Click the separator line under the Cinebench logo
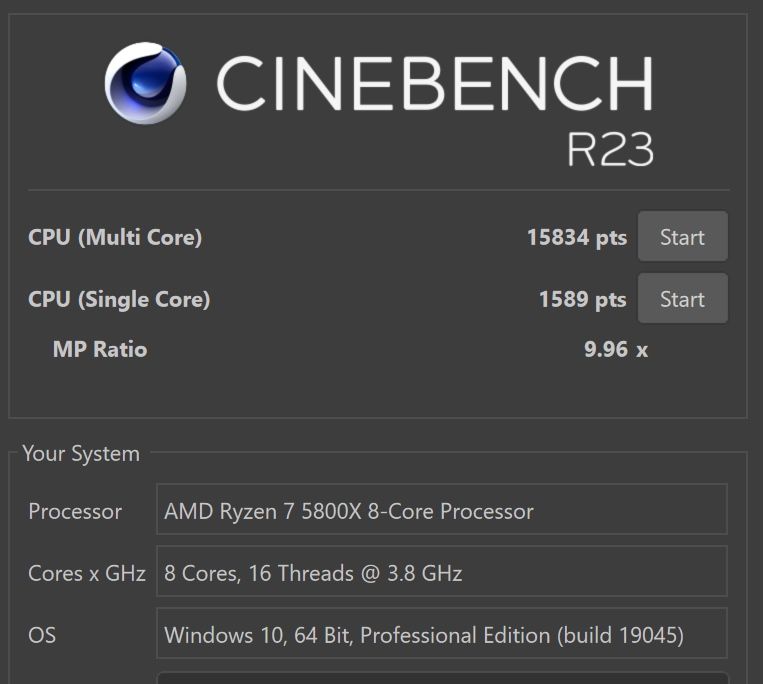 [378, 189]
